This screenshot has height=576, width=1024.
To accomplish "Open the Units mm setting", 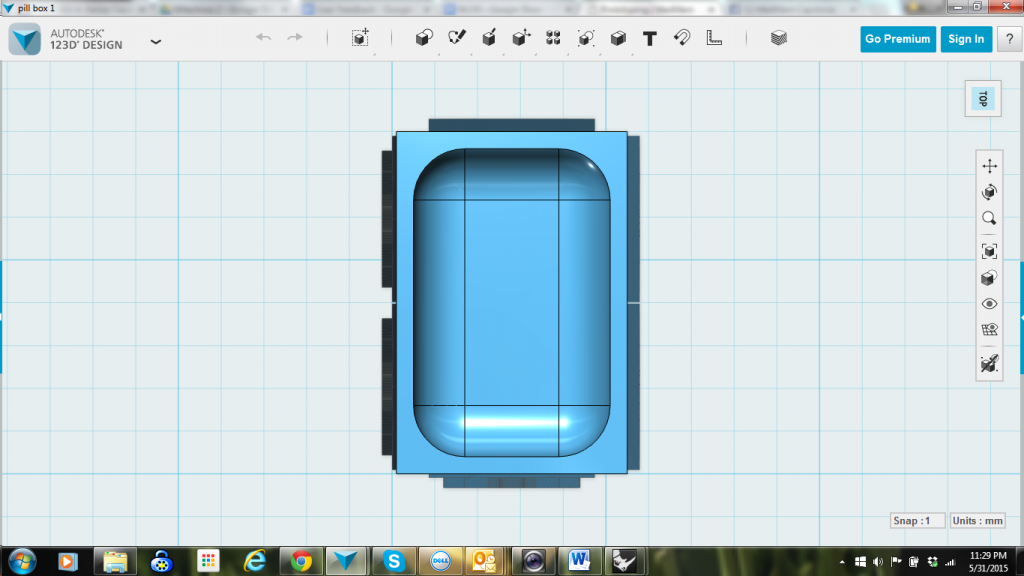I will (977, 521).
